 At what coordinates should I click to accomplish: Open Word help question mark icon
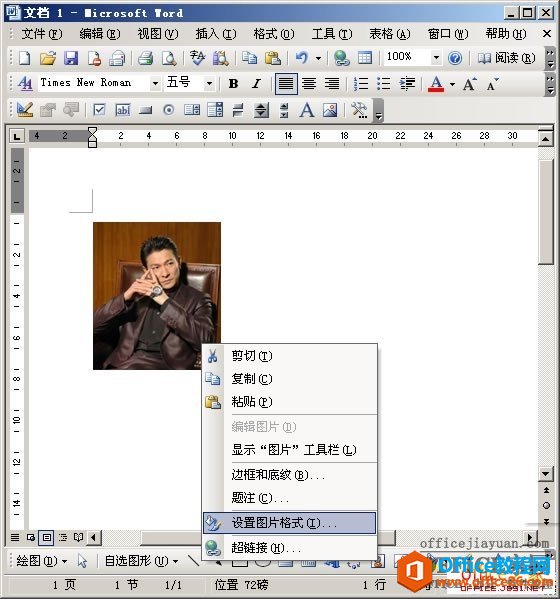[x=455, y=58]
